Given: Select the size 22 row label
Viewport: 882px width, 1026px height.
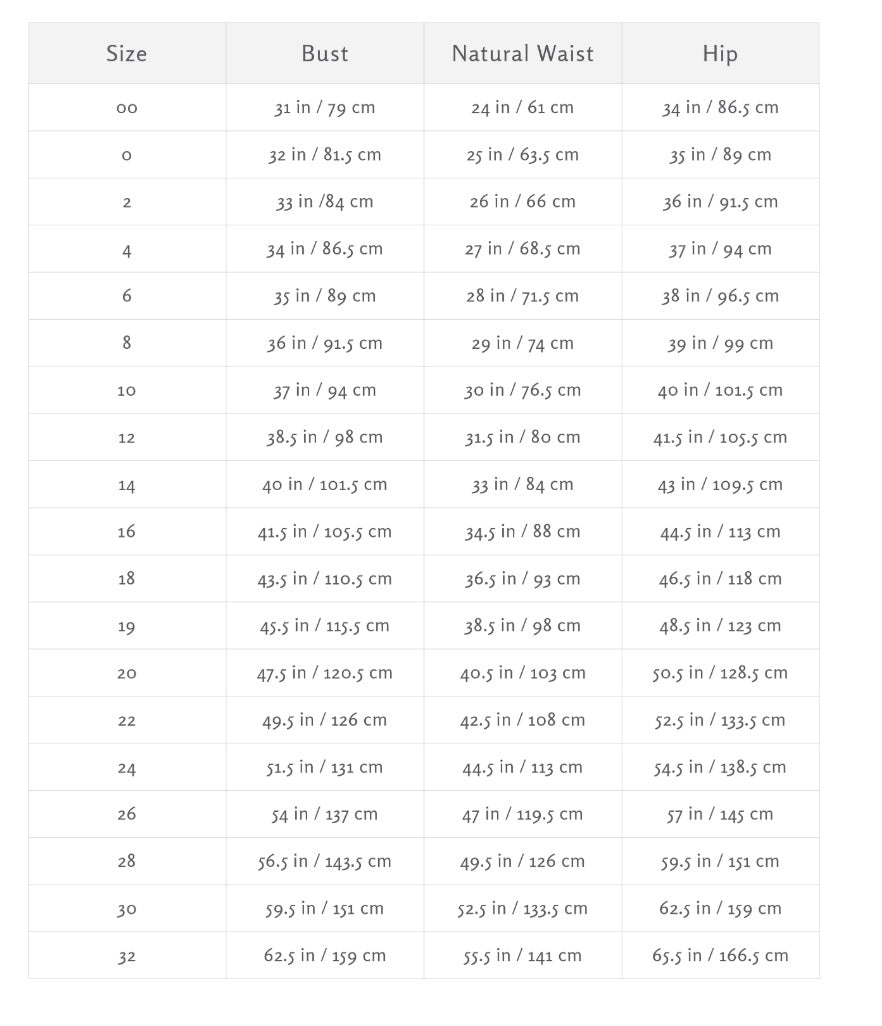Looking at the screenshot, I should pyautogui.click(x=127, y=720).
